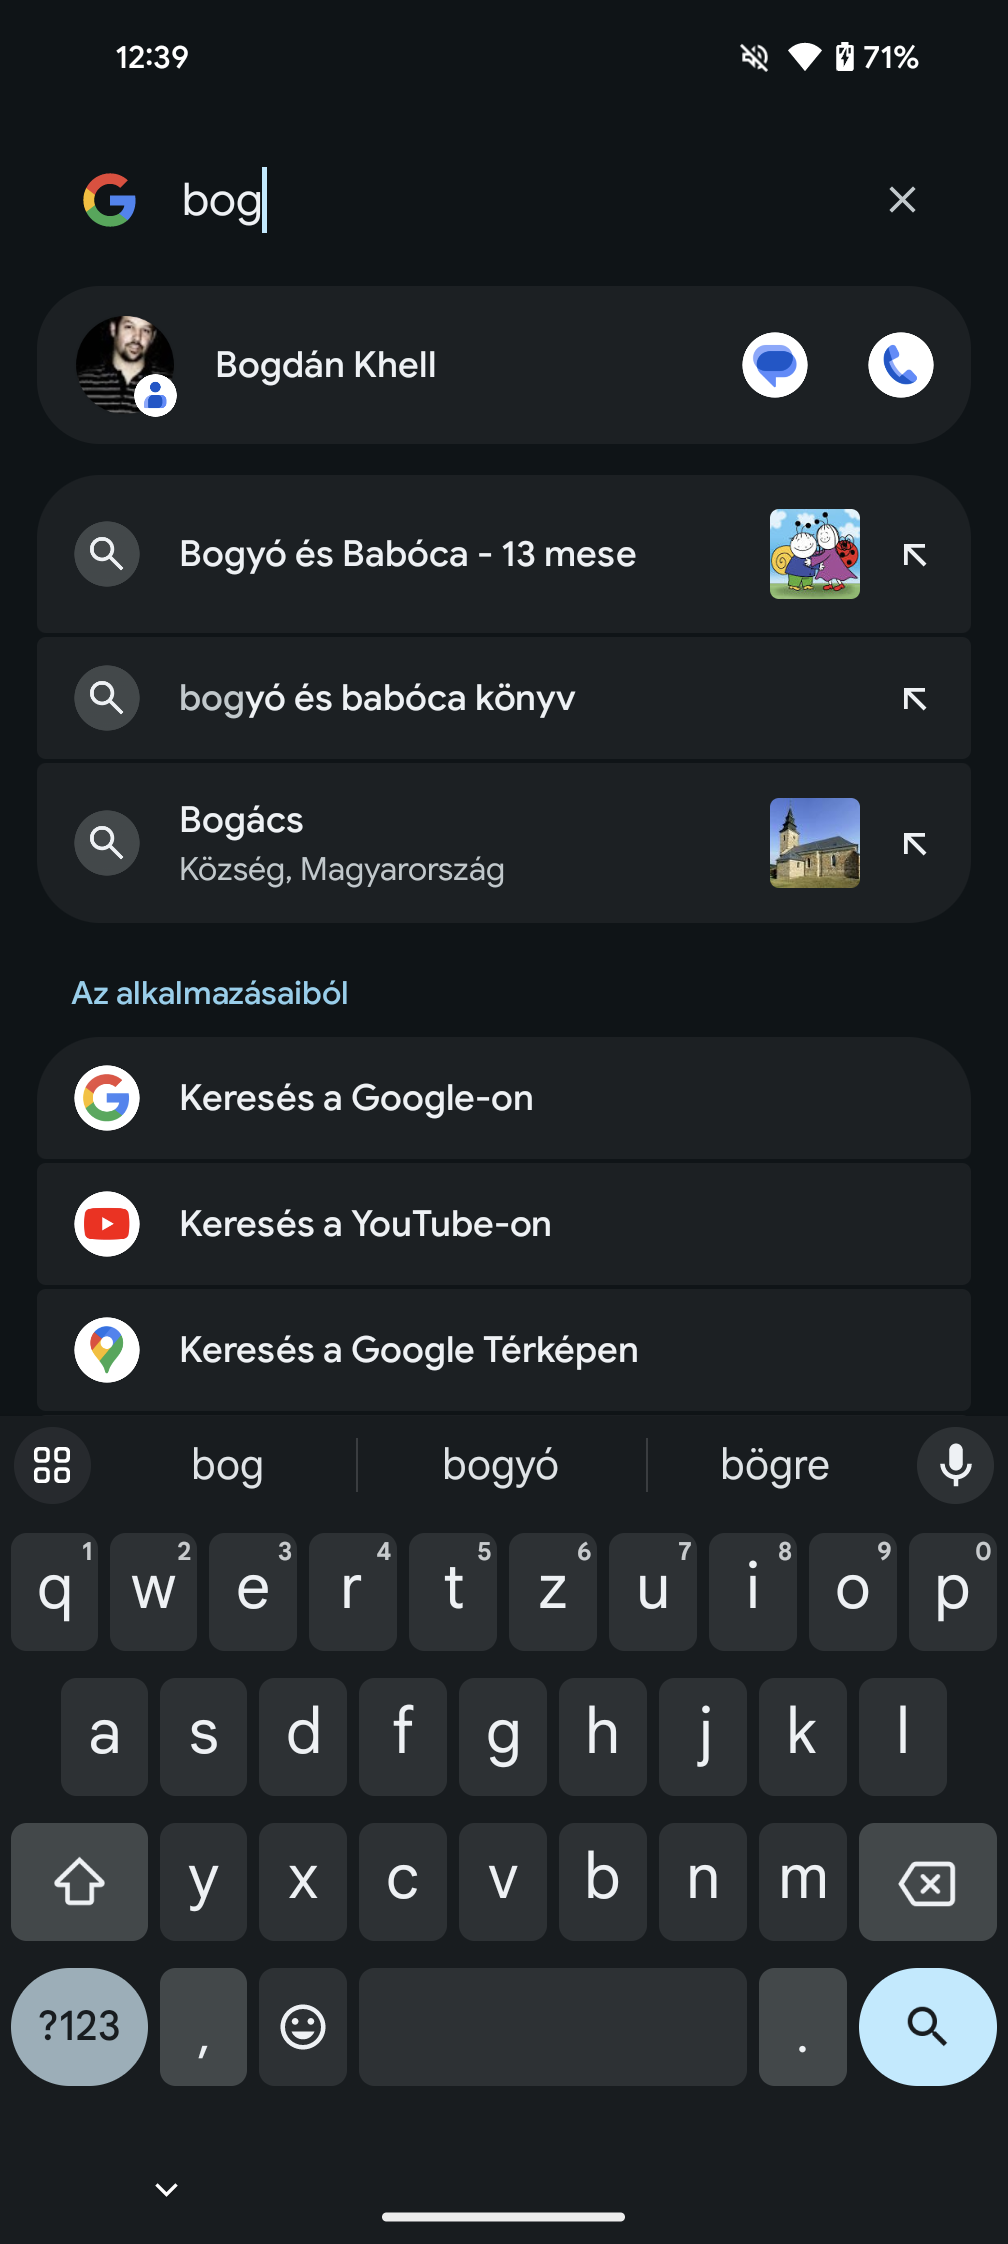Collapse keyboard with the down chevron

167,2190
